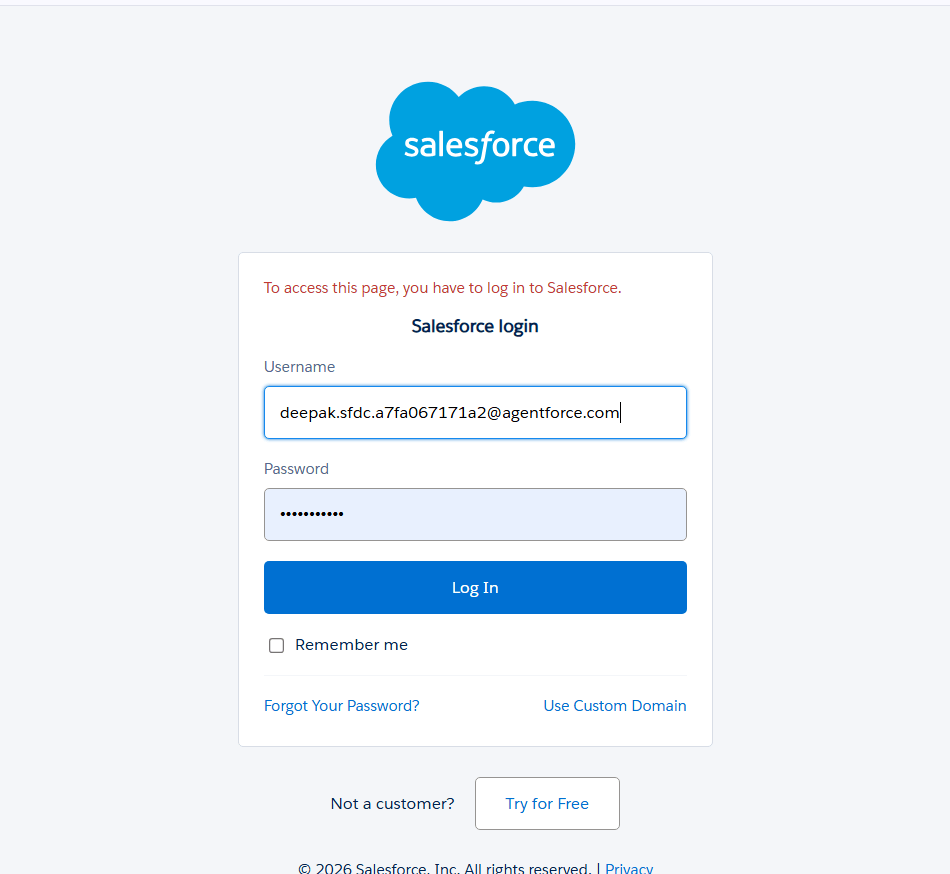Select the username email text
Screen dimensions: 950x874
coord(449,412)
